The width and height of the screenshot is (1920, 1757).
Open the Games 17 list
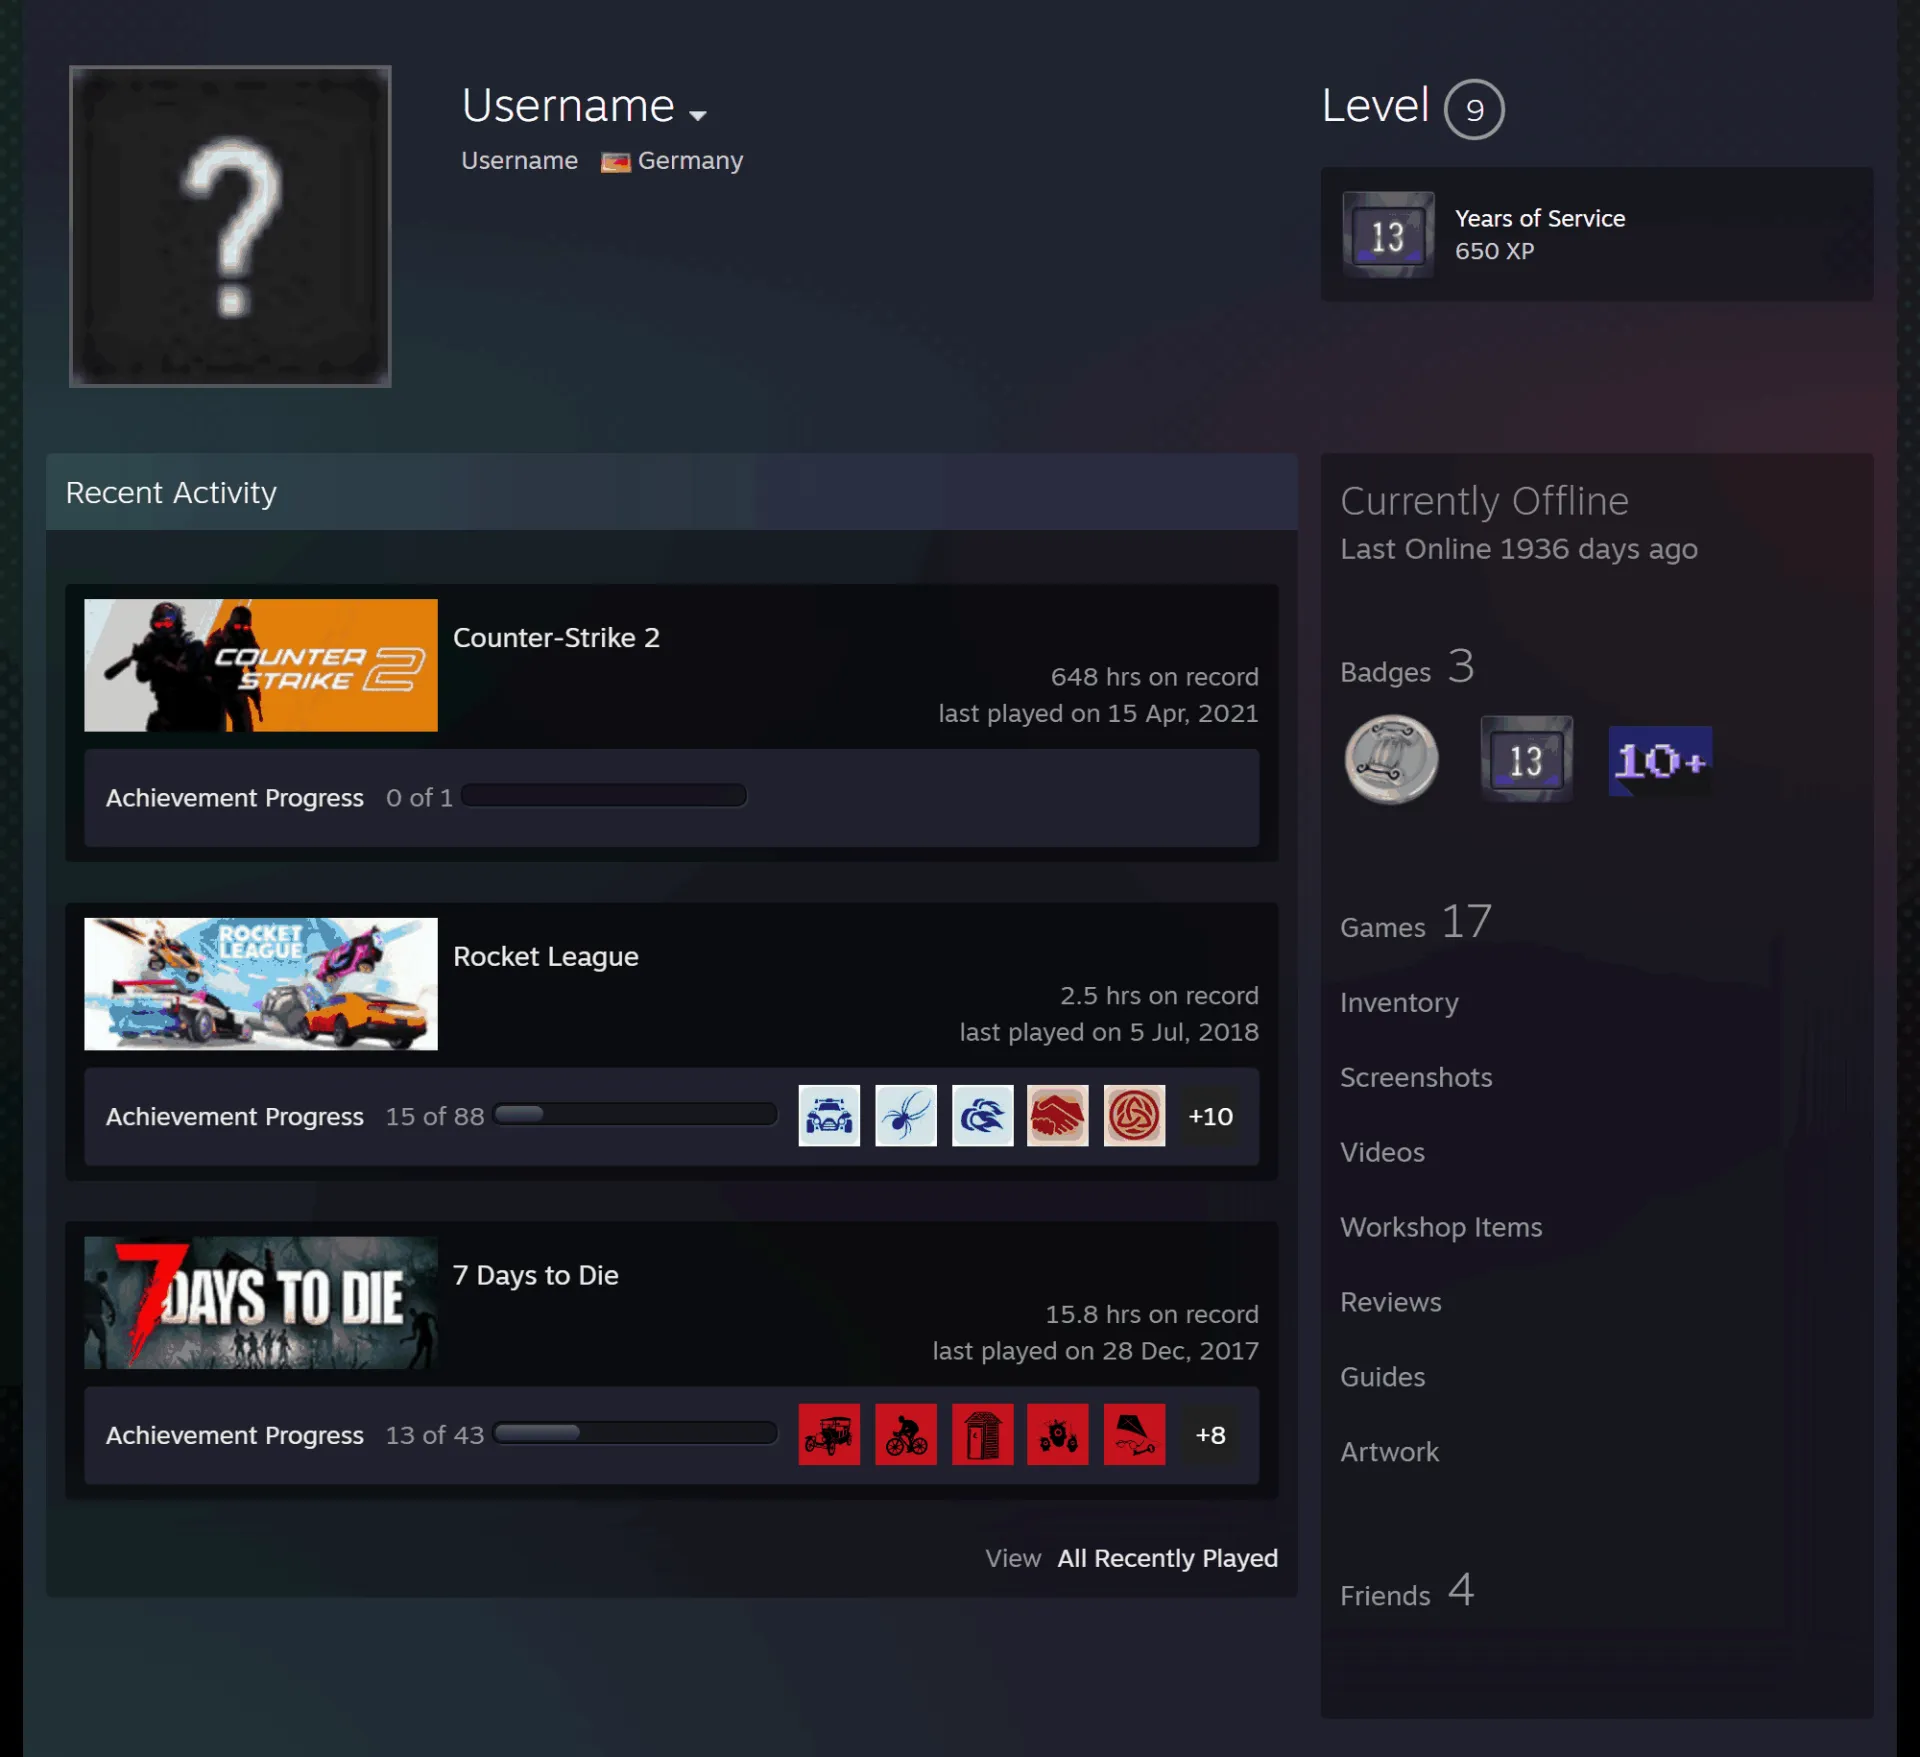pyautogui.click(x=1416, y=923)
